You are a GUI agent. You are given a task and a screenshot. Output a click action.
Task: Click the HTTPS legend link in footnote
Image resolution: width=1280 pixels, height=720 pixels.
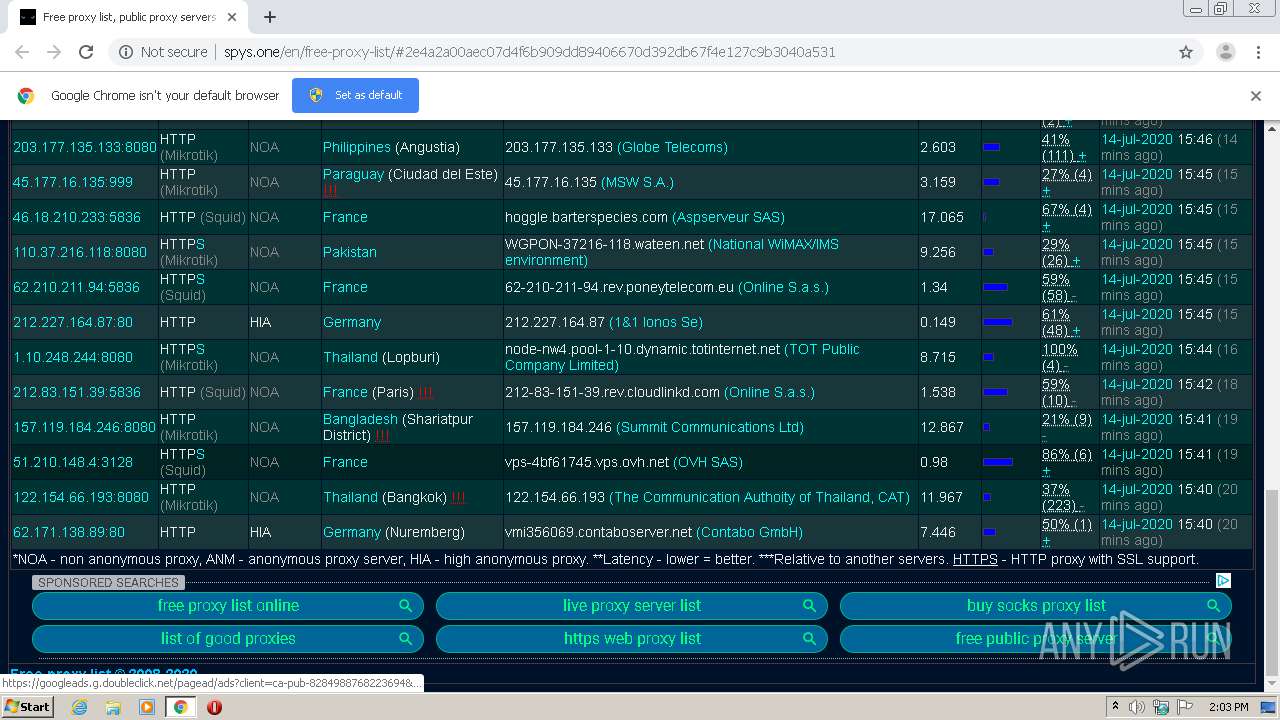pos(975,559)
